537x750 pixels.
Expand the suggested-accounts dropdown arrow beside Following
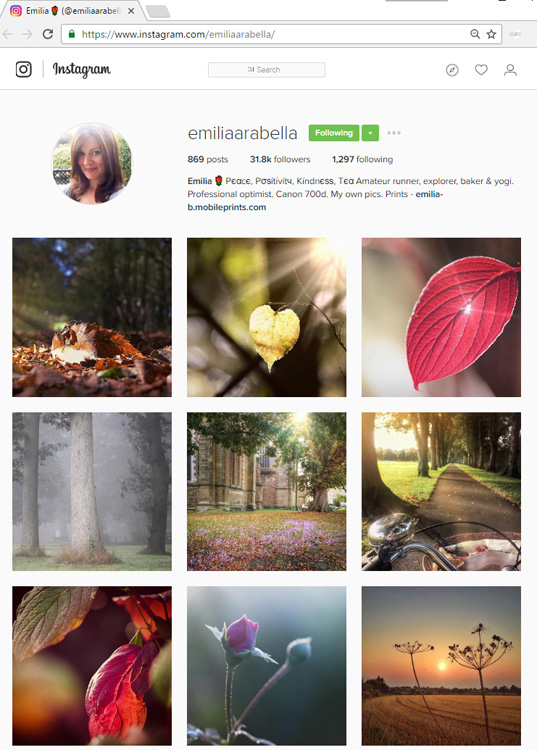pyautogui.click(x=370, y=133)
